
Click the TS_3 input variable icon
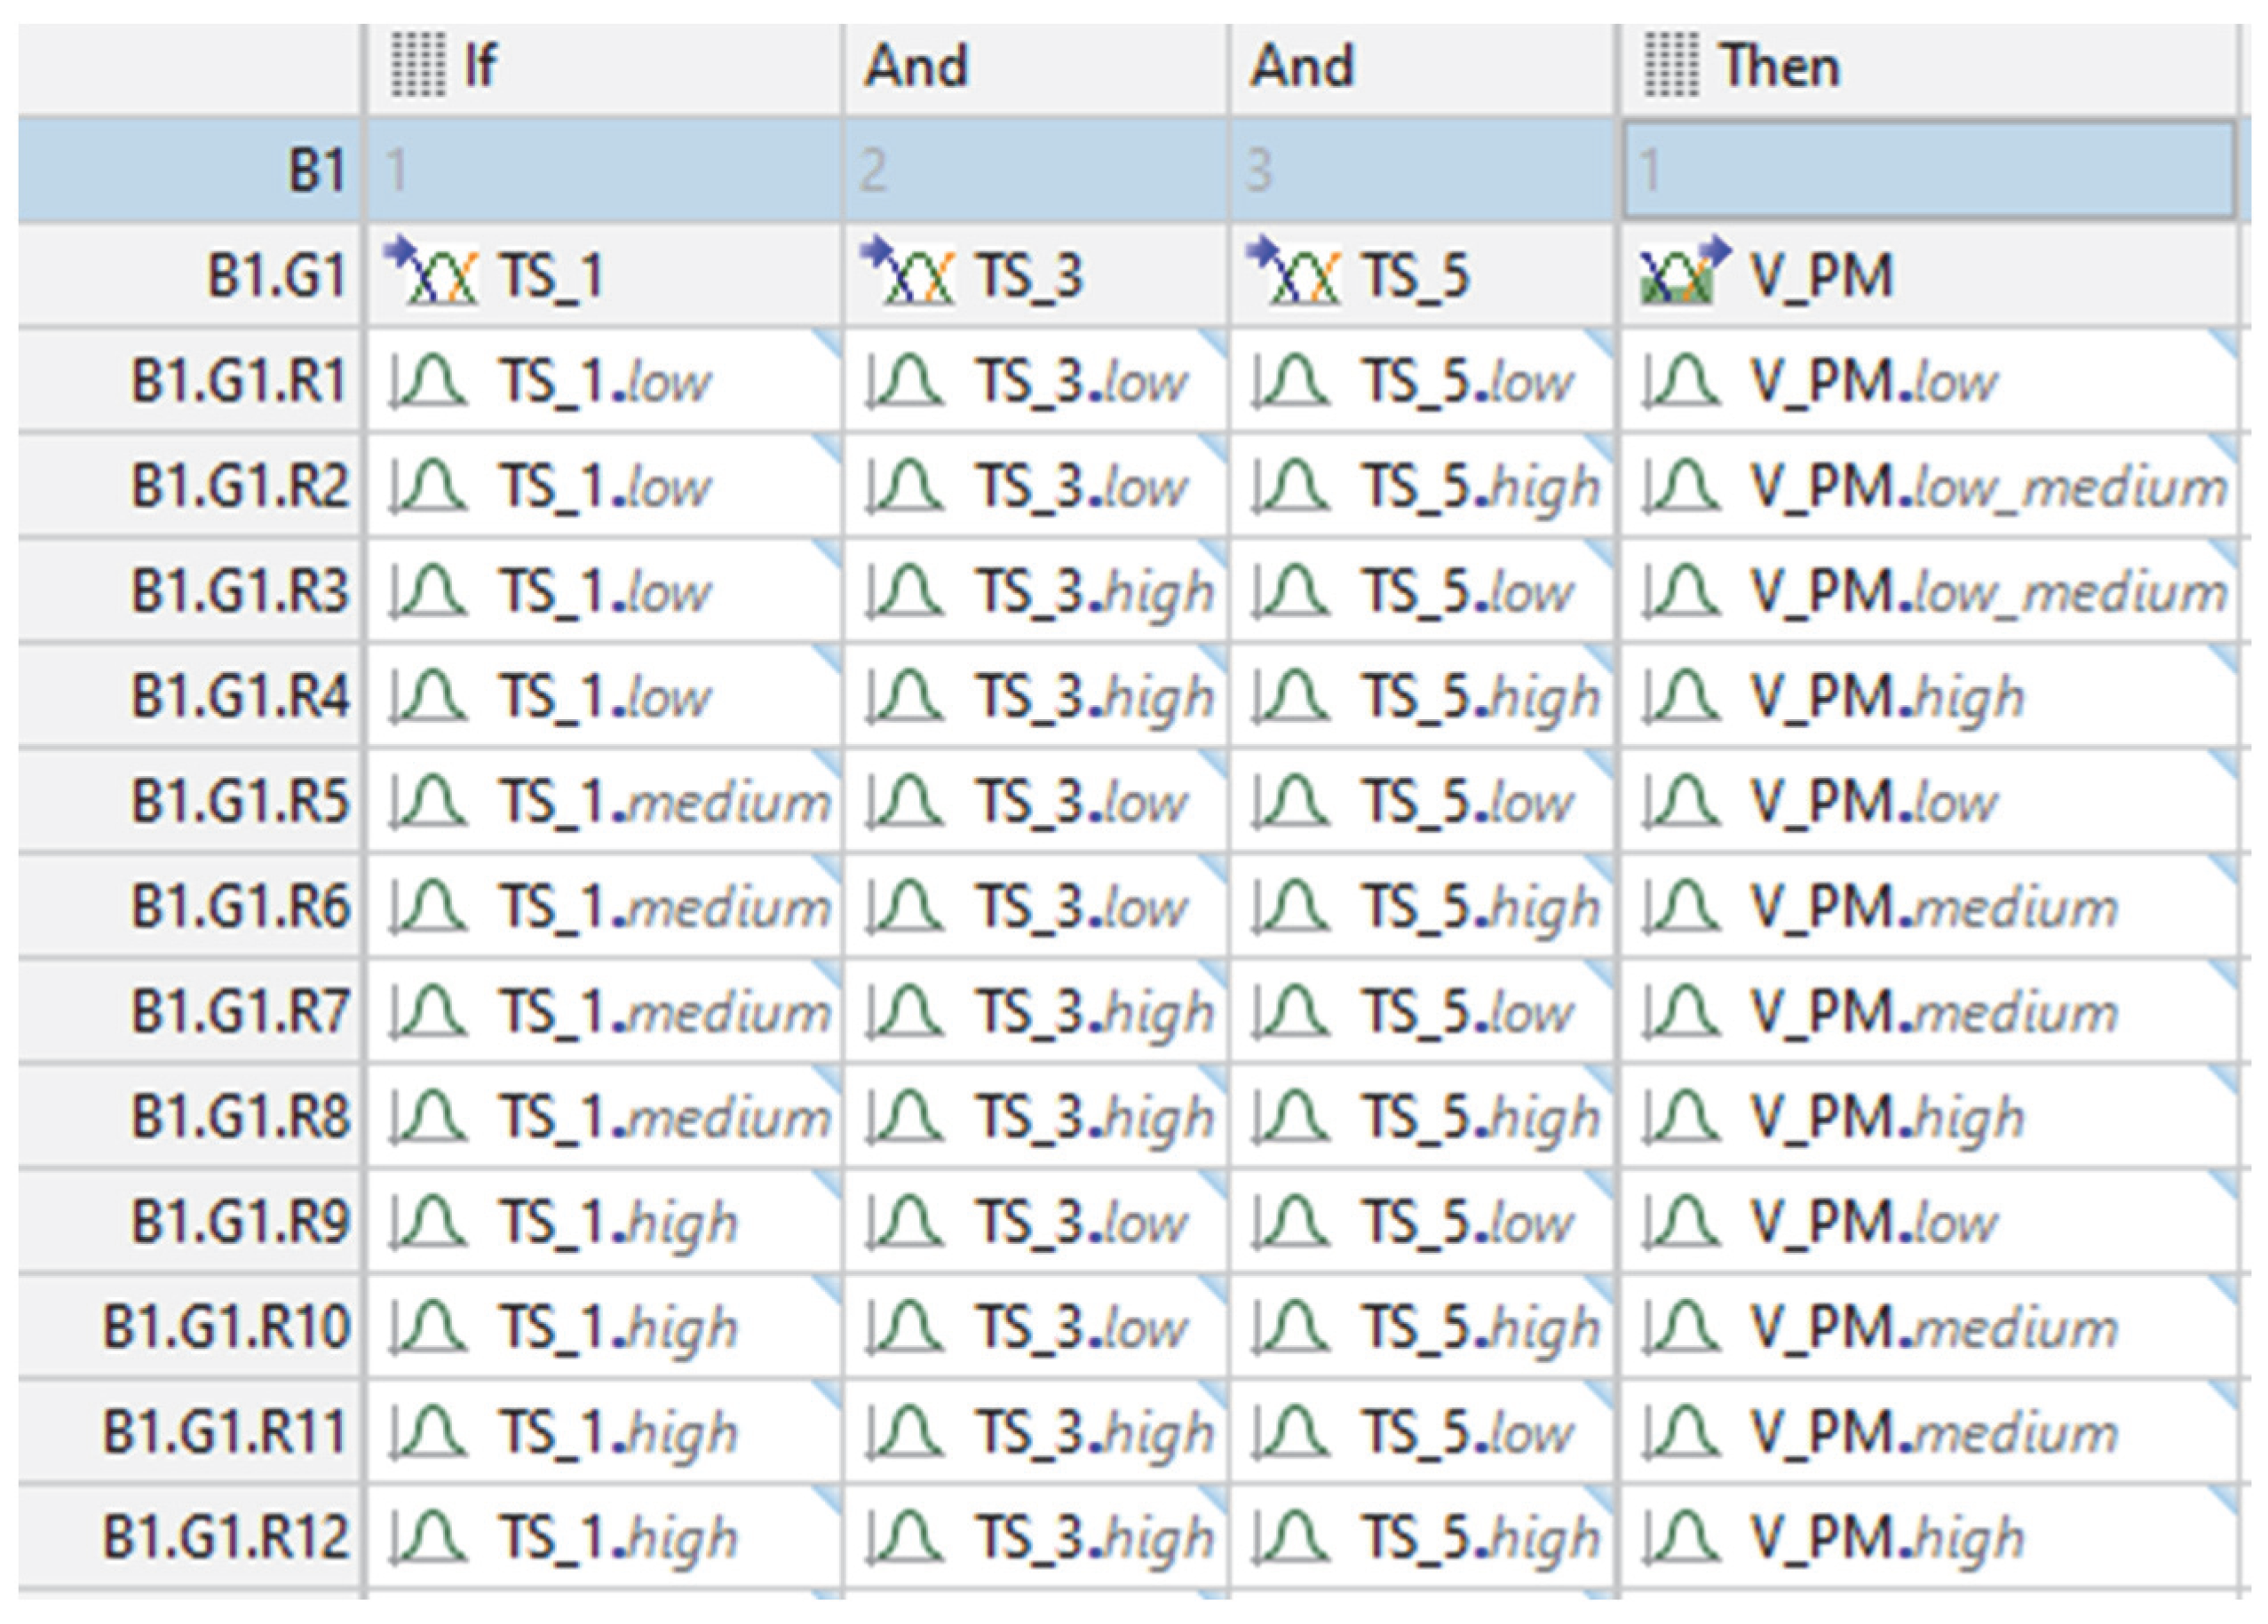908,273
